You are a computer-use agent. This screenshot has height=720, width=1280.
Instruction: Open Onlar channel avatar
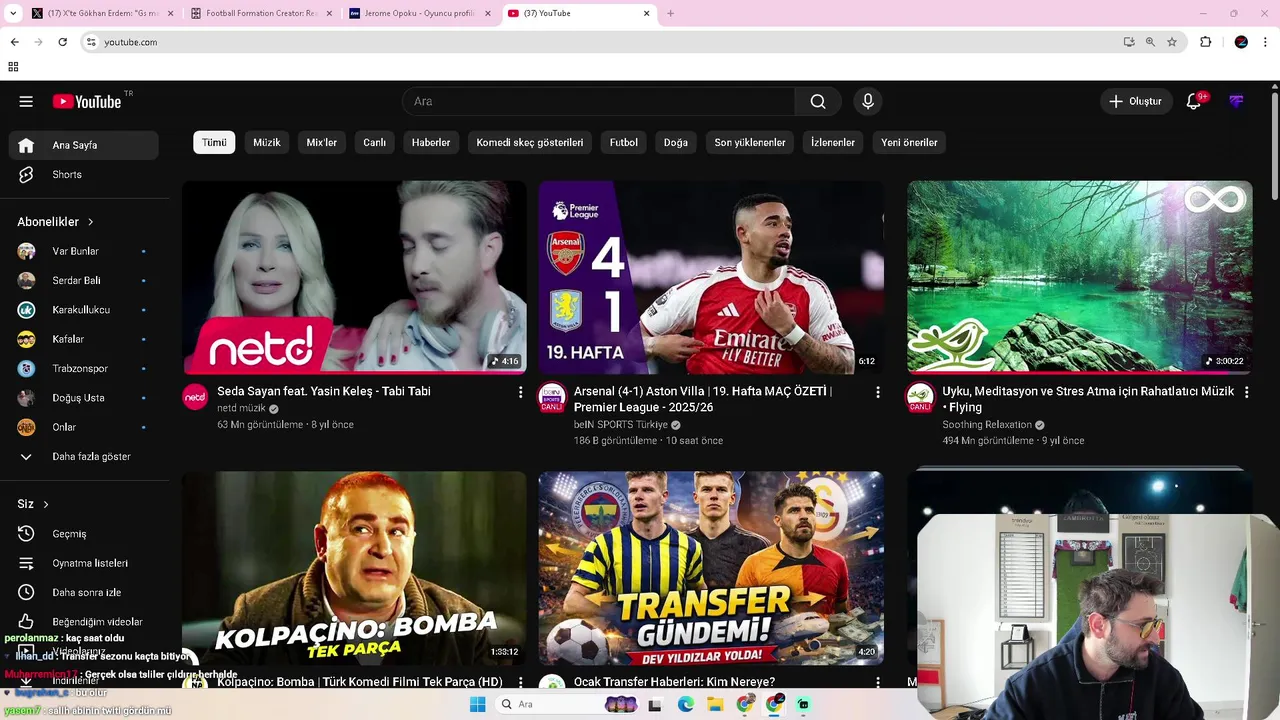(x=27, y=427)
